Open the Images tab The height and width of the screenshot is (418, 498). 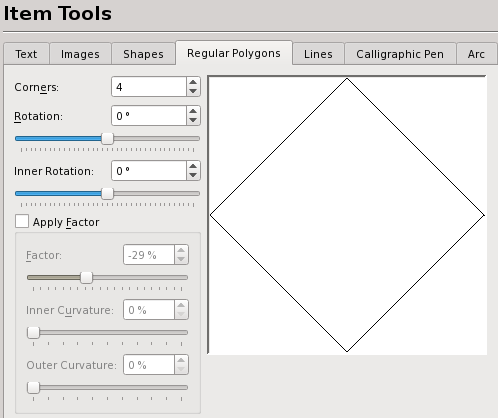(80, 54)
